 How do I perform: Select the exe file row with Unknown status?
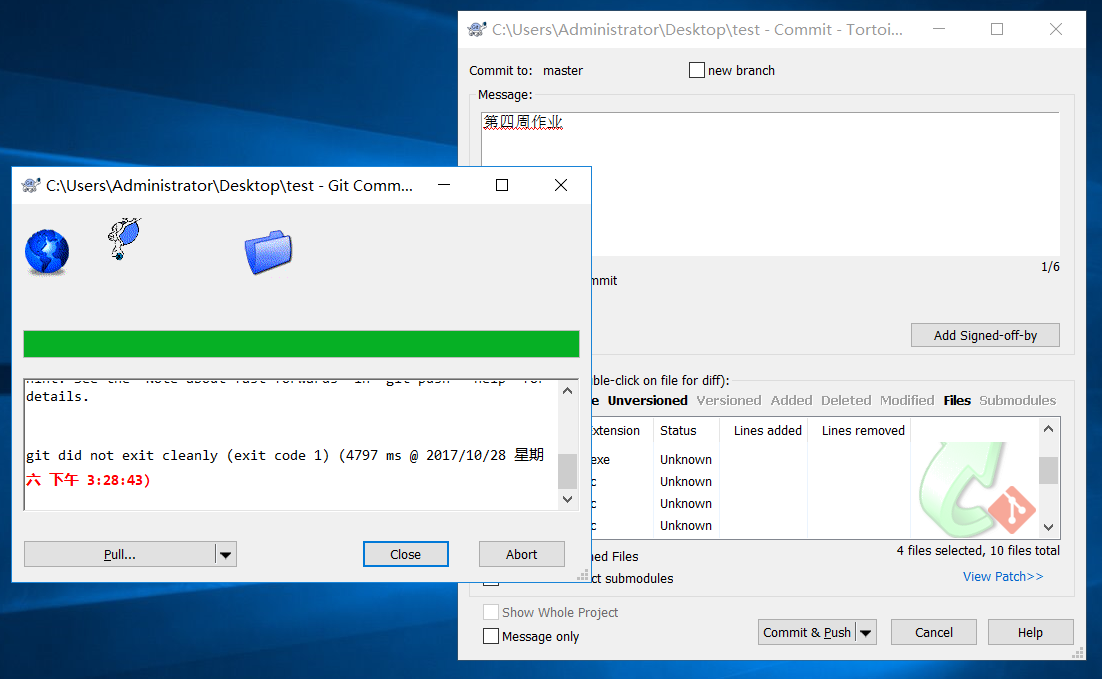point(751,460)
